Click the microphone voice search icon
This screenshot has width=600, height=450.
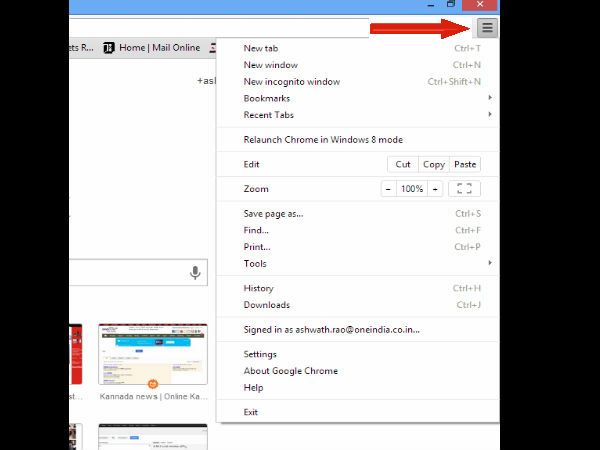(195, 272)
